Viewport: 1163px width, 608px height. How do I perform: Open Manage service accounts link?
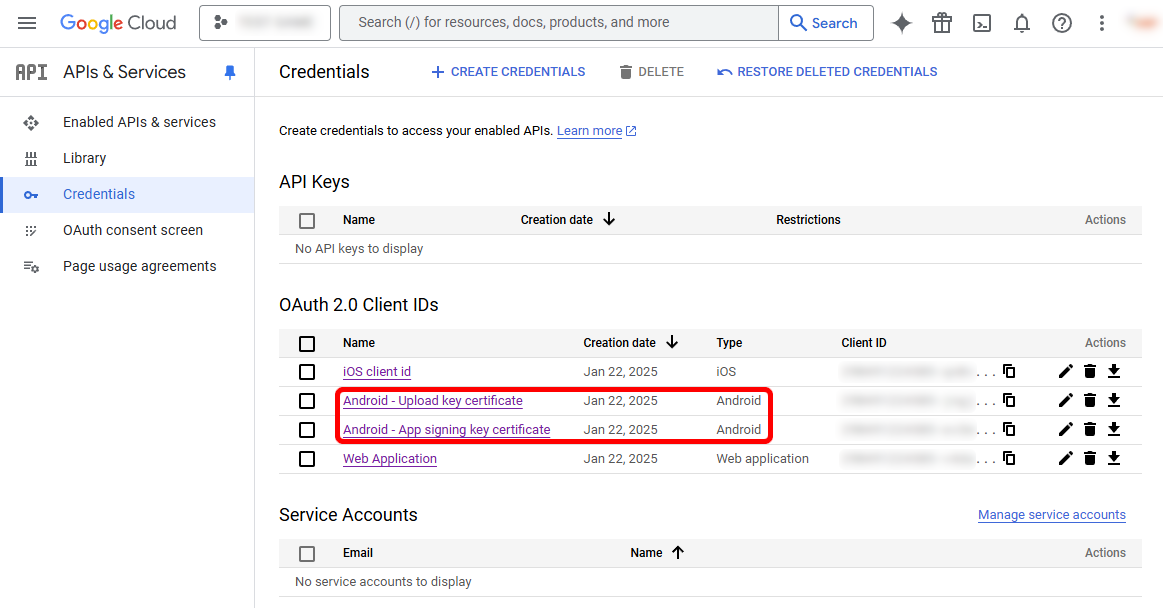pyautogui.click(x=1052, y=515)
